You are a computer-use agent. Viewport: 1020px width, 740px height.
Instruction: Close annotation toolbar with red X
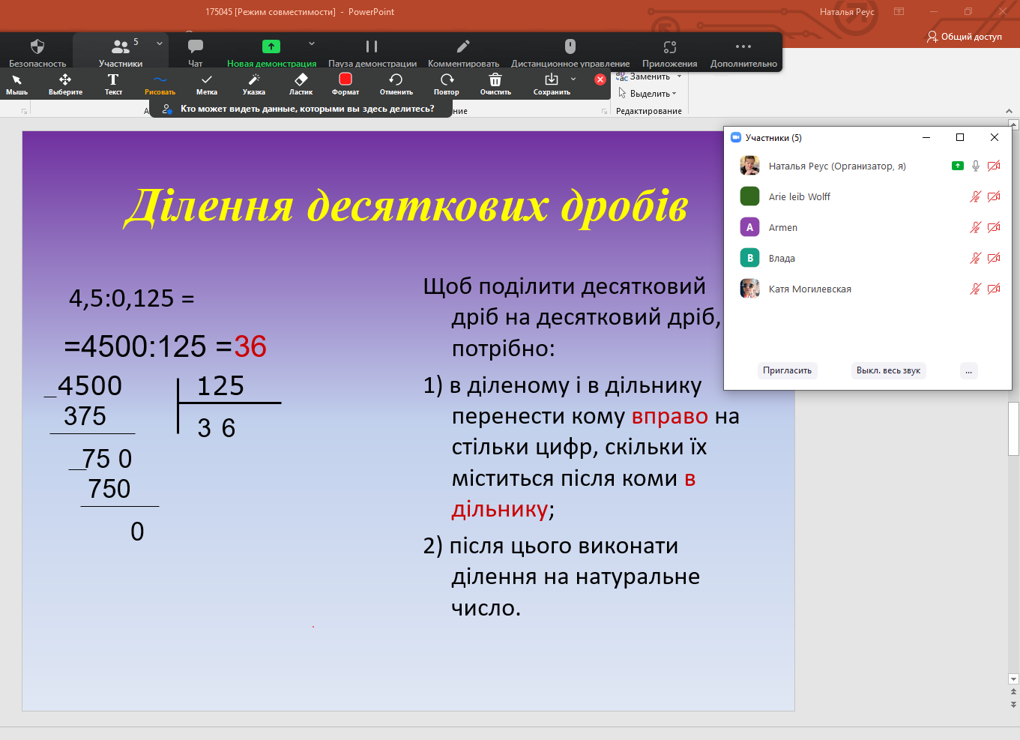tap(600, 79)
